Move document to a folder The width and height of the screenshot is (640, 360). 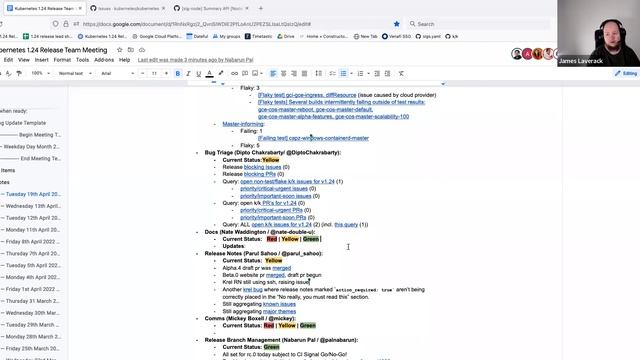tap(131, 50)
